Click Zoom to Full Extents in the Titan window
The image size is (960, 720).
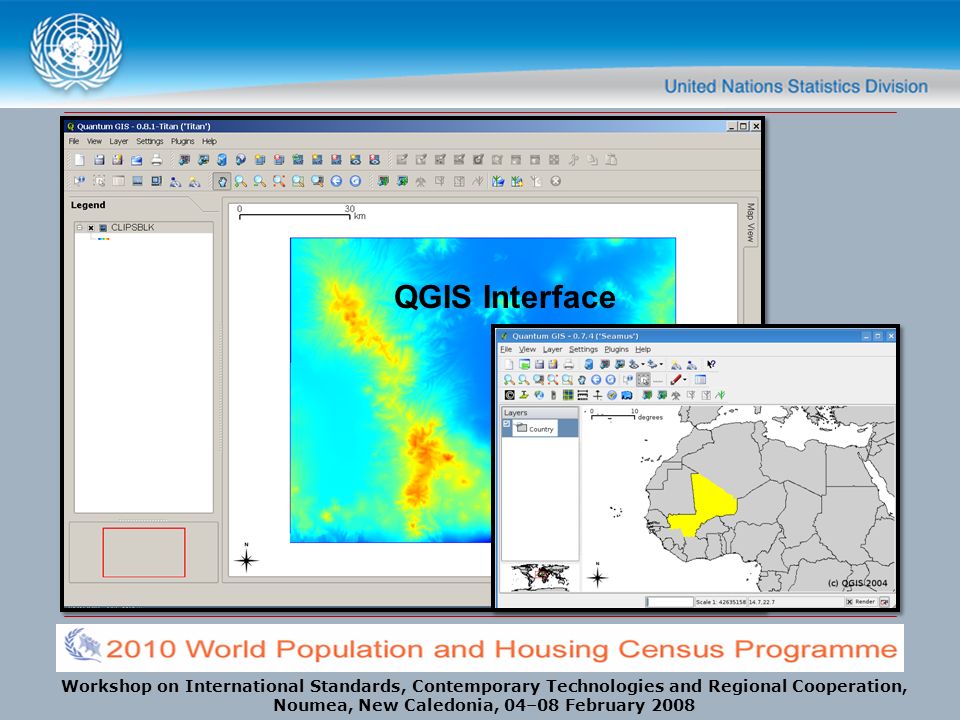pyautogui.click(x=279, y=181)
